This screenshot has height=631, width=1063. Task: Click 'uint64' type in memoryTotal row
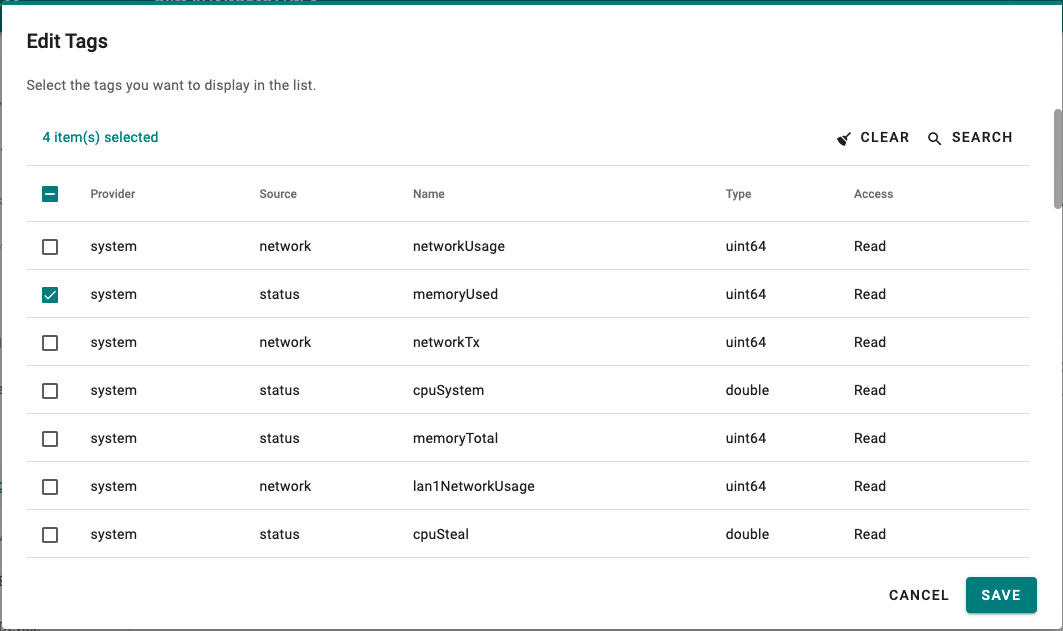click(746, 439)
